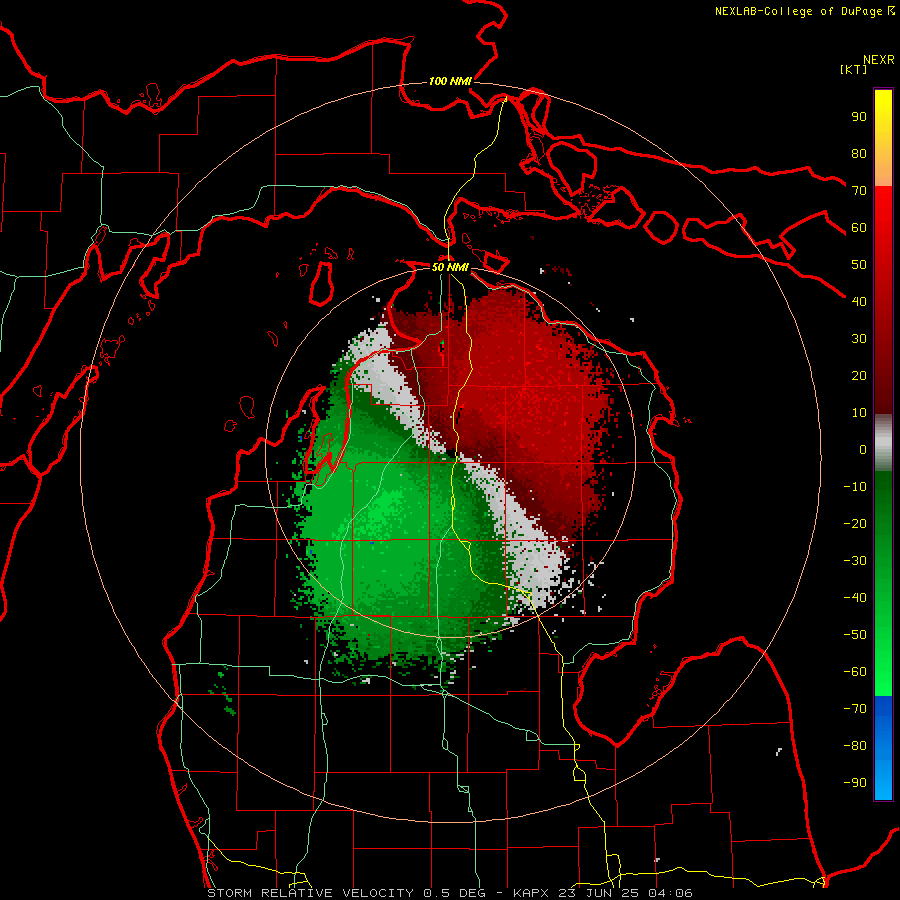Select the -80 value on the velocity scale
This screenshot has height=900, width=900.
tap(855, 746)
